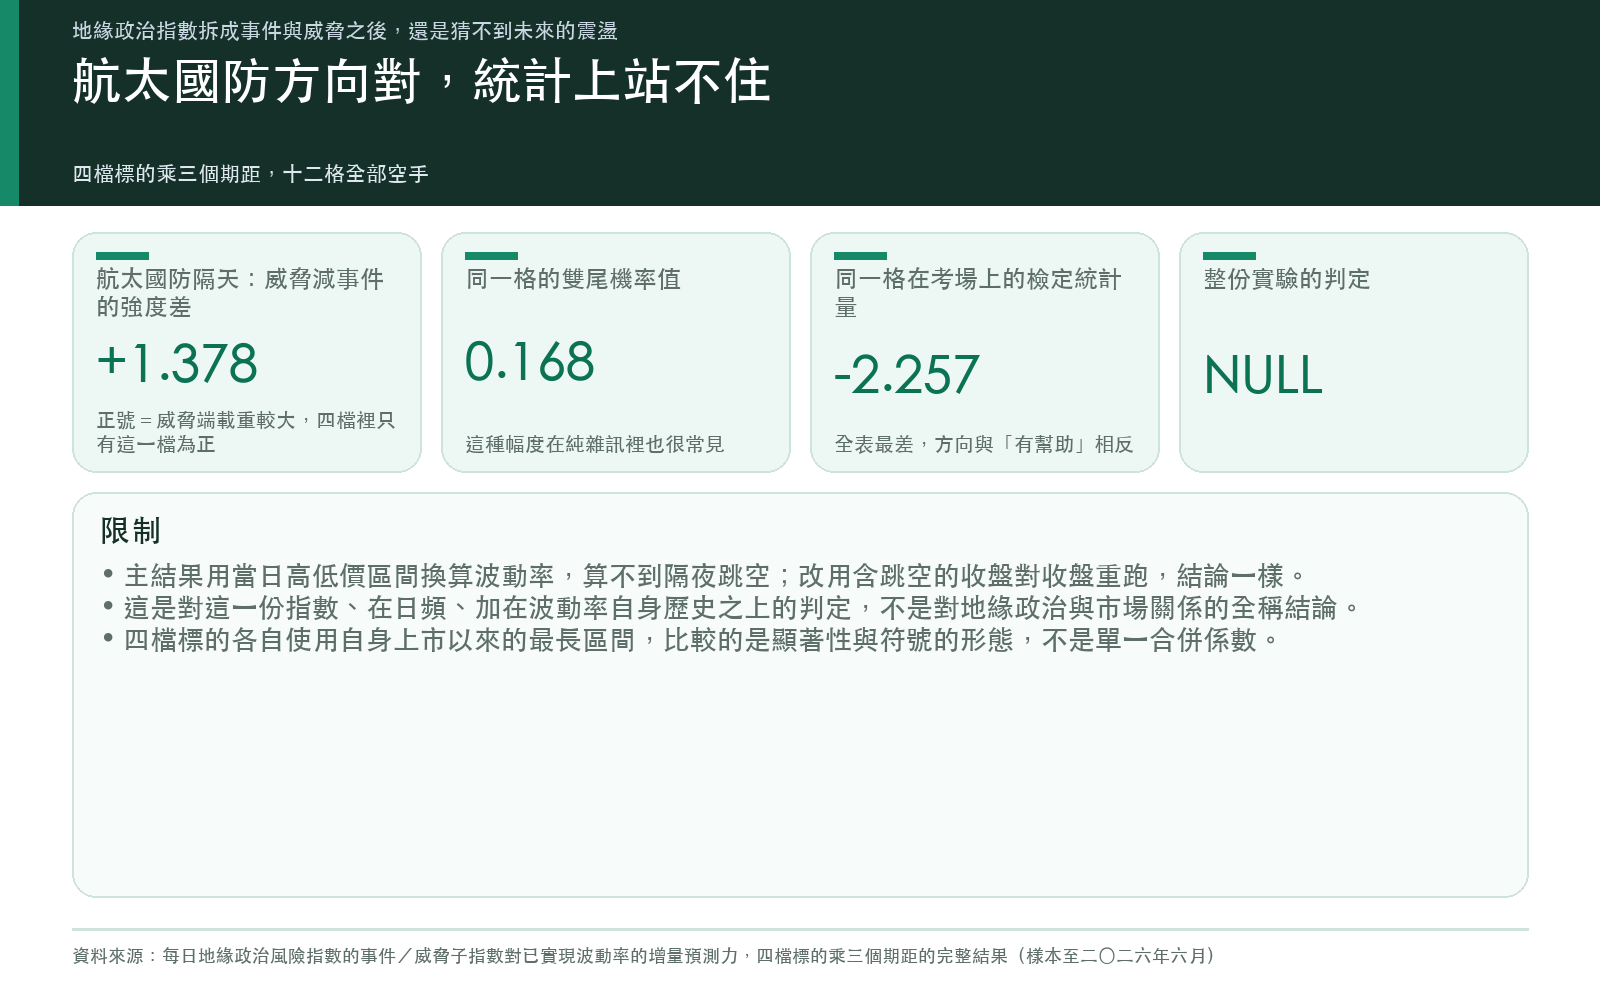Click the card label 整份實驗的判定
The width and height of the screenshot is (1600, 1000).
1287,279
